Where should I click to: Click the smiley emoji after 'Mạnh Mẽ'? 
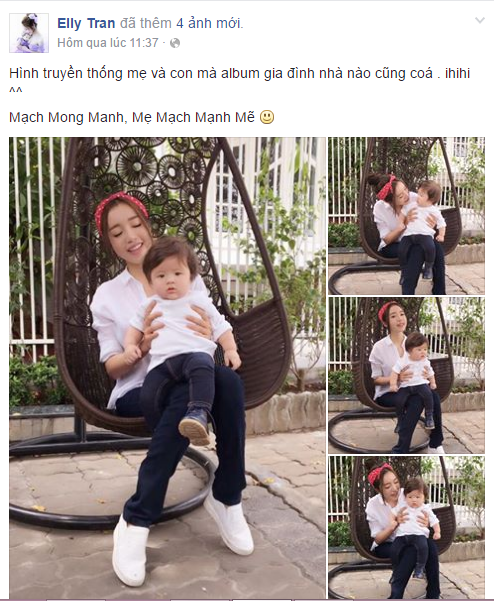[x=267, y=117]
